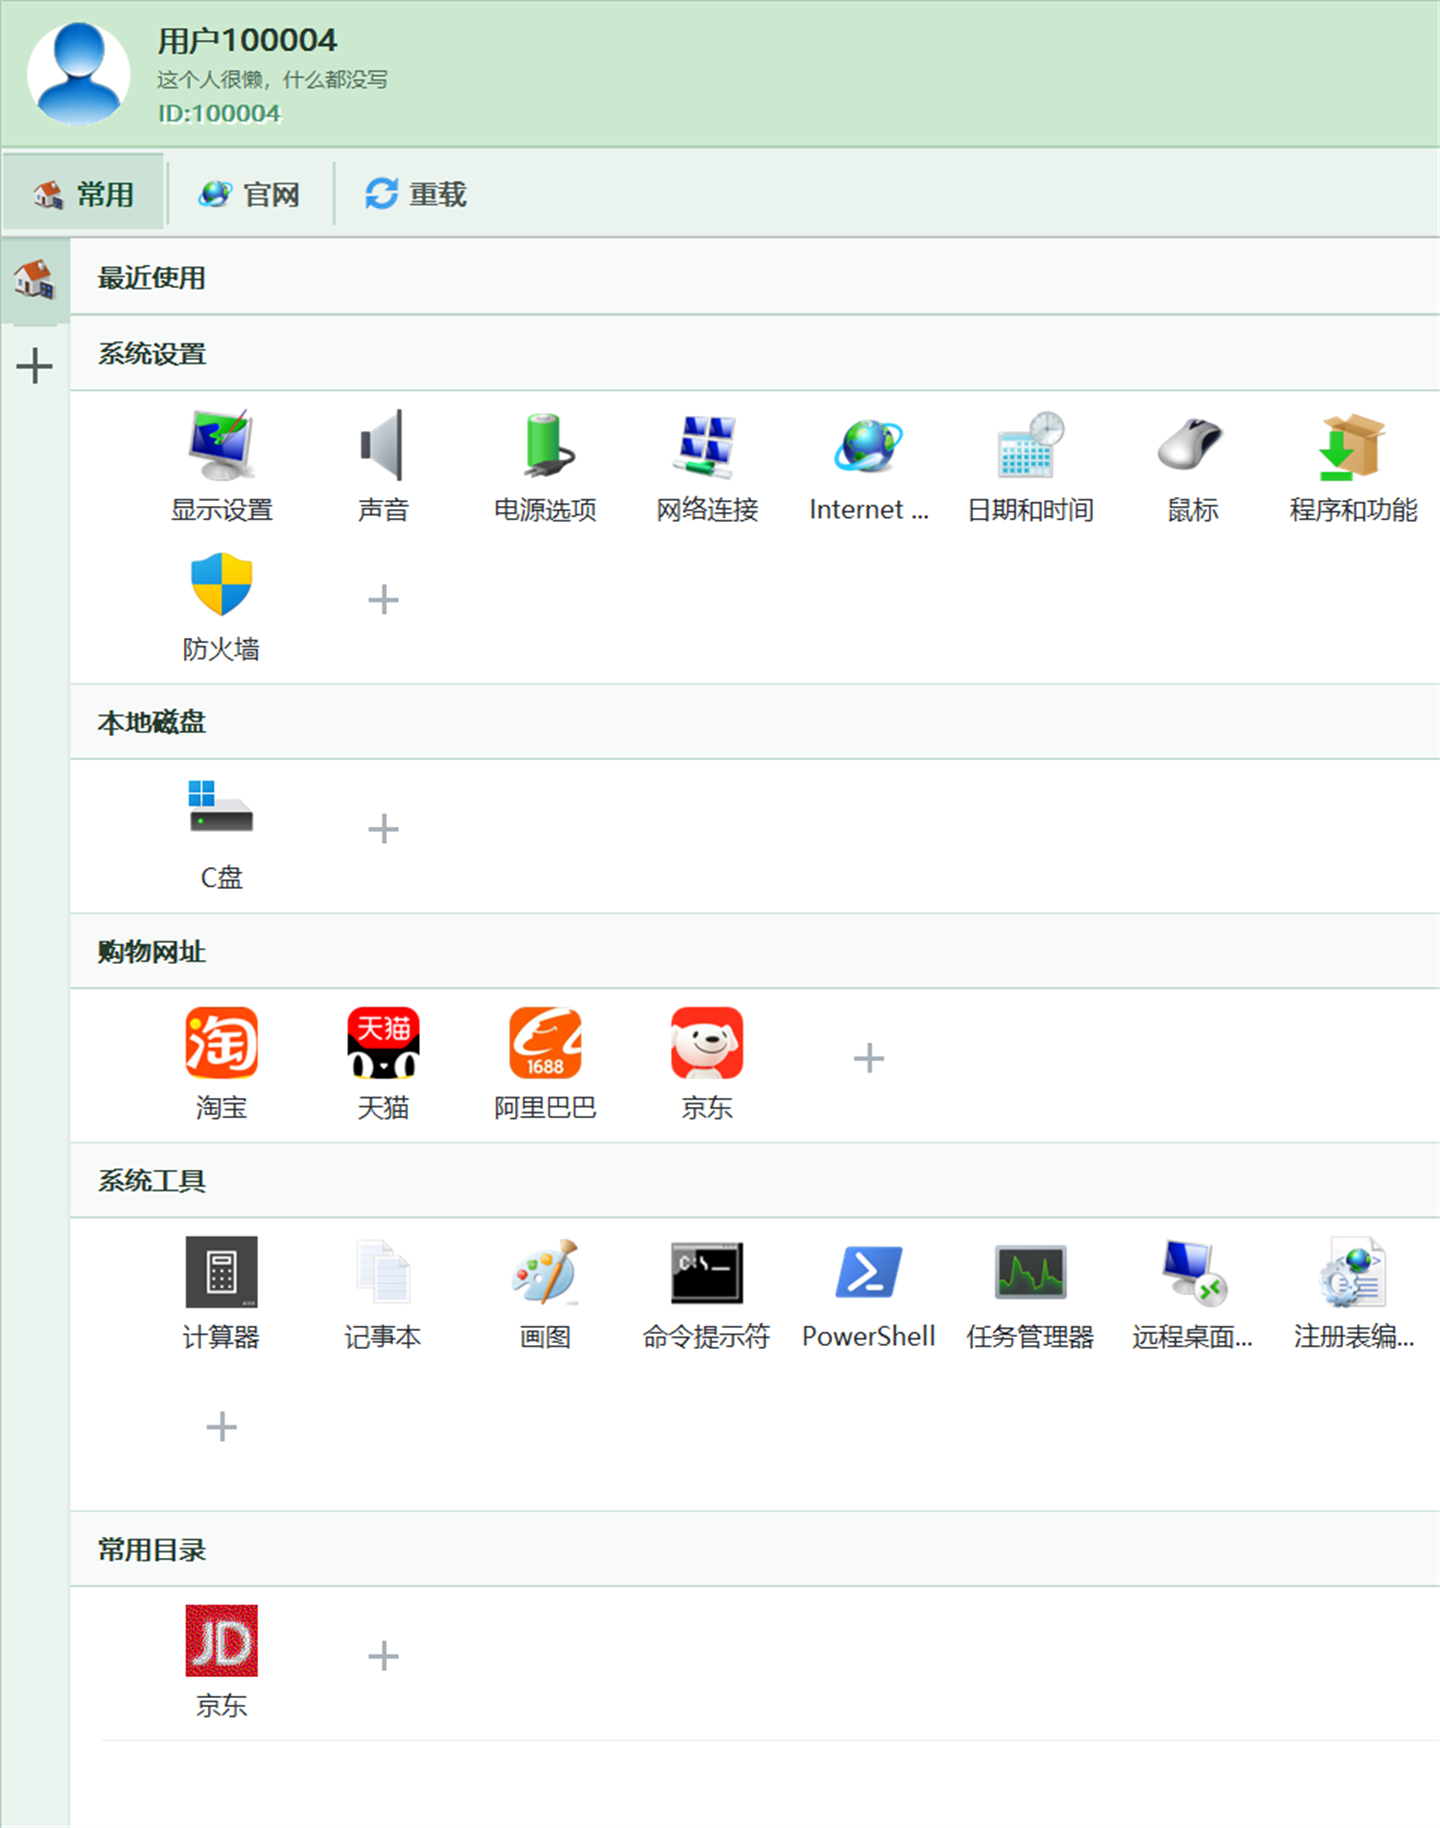Screen dimensions: 1440x1828
Task: Click the 常用目录 section header
Action: tap(755, 1549)
